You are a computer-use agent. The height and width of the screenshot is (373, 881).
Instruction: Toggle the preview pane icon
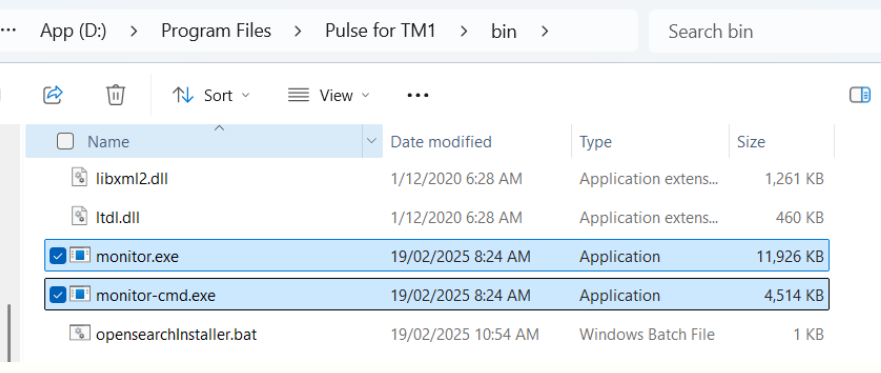click(860, 95)
